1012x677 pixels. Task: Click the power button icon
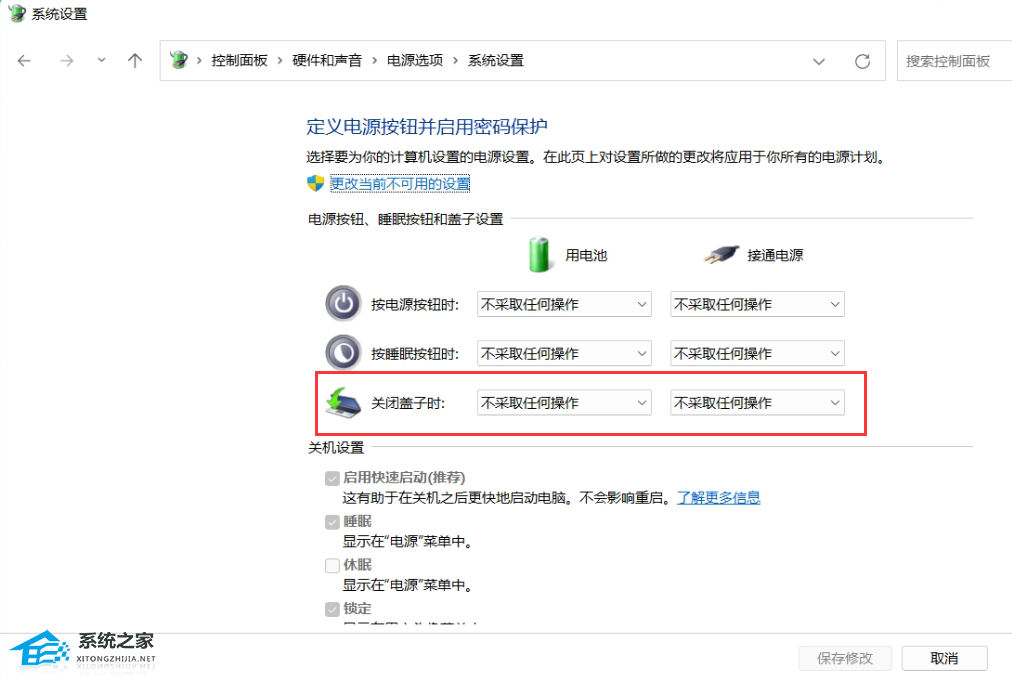click(343, 303)
